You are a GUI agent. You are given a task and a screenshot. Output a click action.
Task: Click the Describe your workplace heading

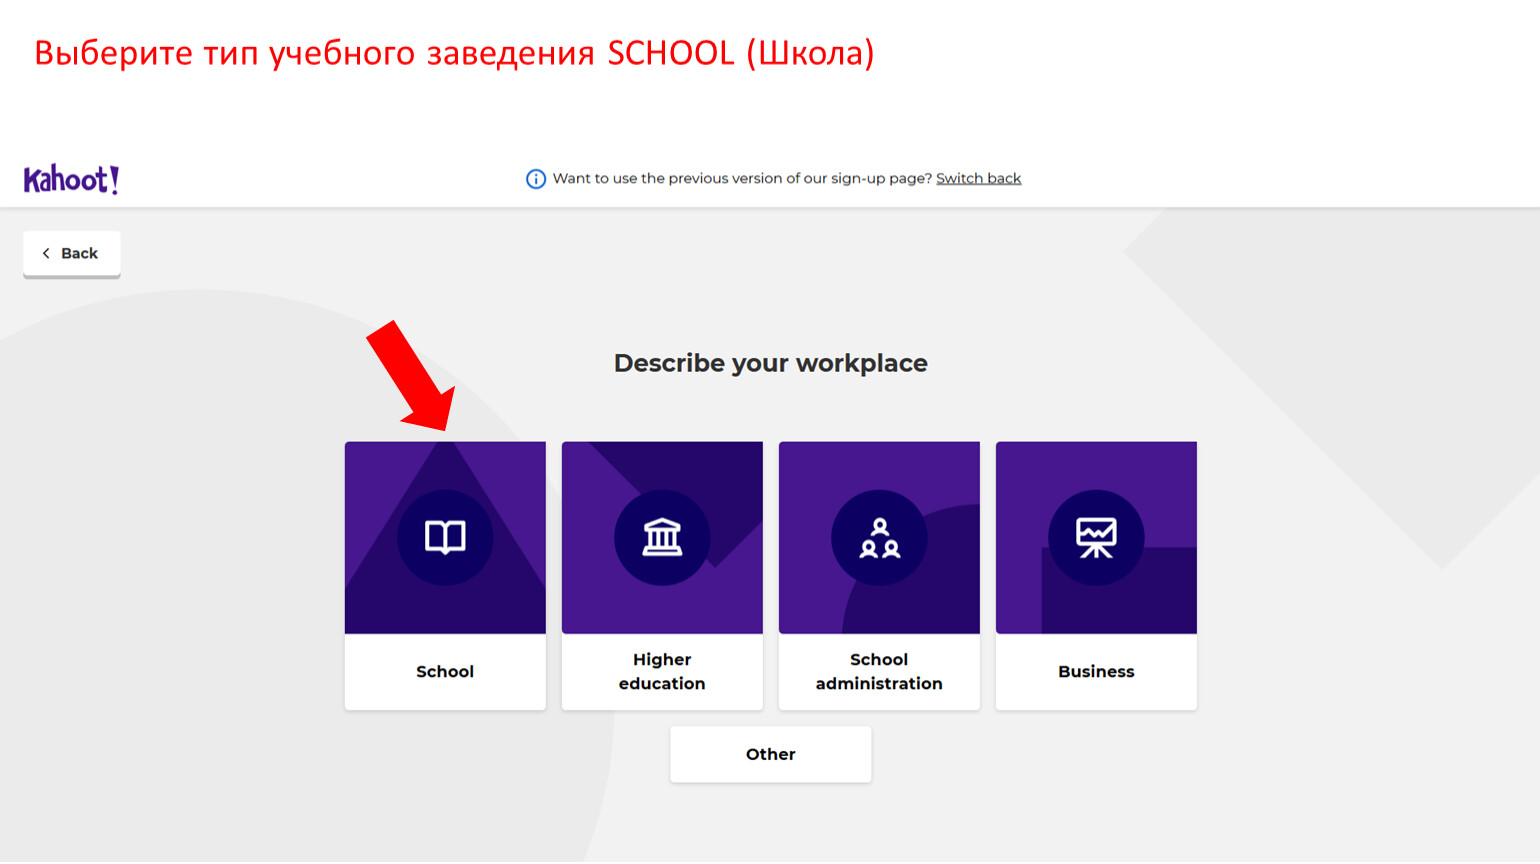tap(770, 363)
